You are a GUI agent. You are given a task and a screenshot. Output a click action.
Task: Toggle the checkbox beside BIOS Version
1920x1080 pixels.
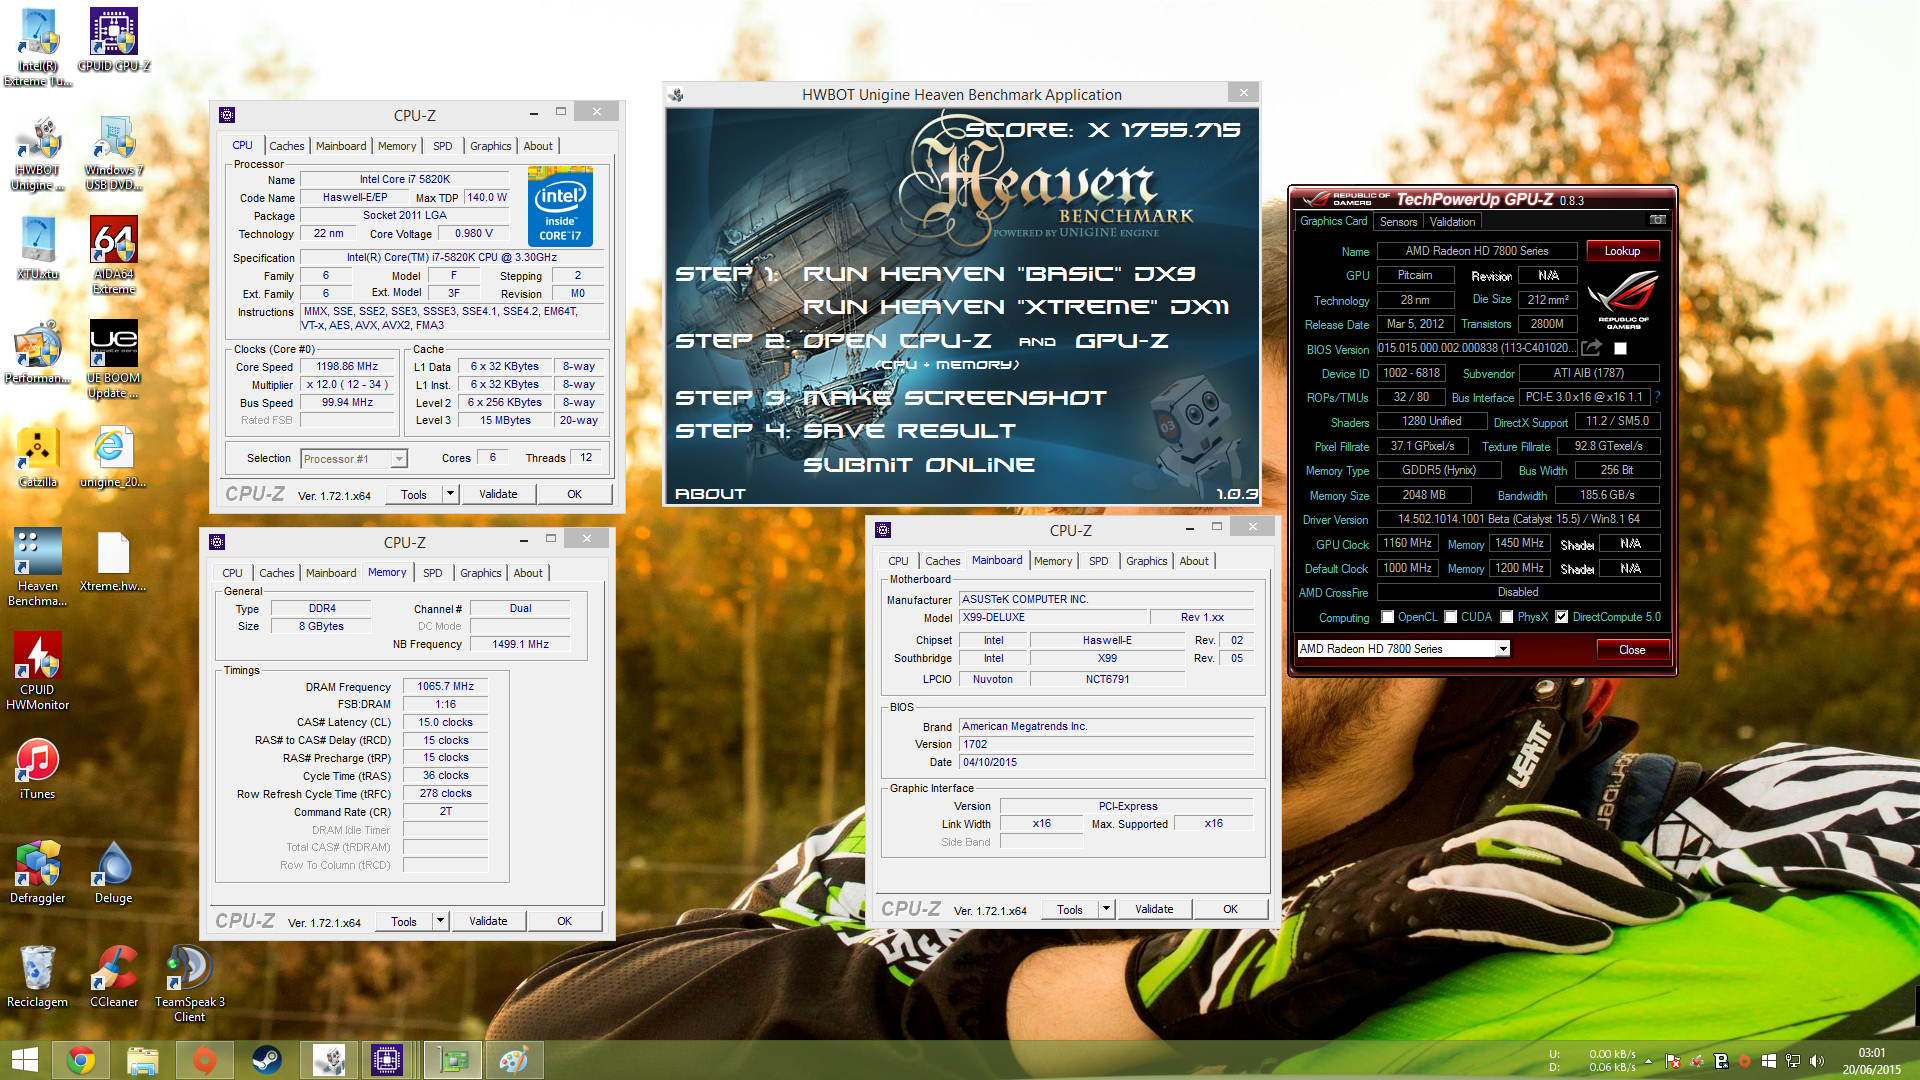pyautogui.click(x=1621, y=348)
